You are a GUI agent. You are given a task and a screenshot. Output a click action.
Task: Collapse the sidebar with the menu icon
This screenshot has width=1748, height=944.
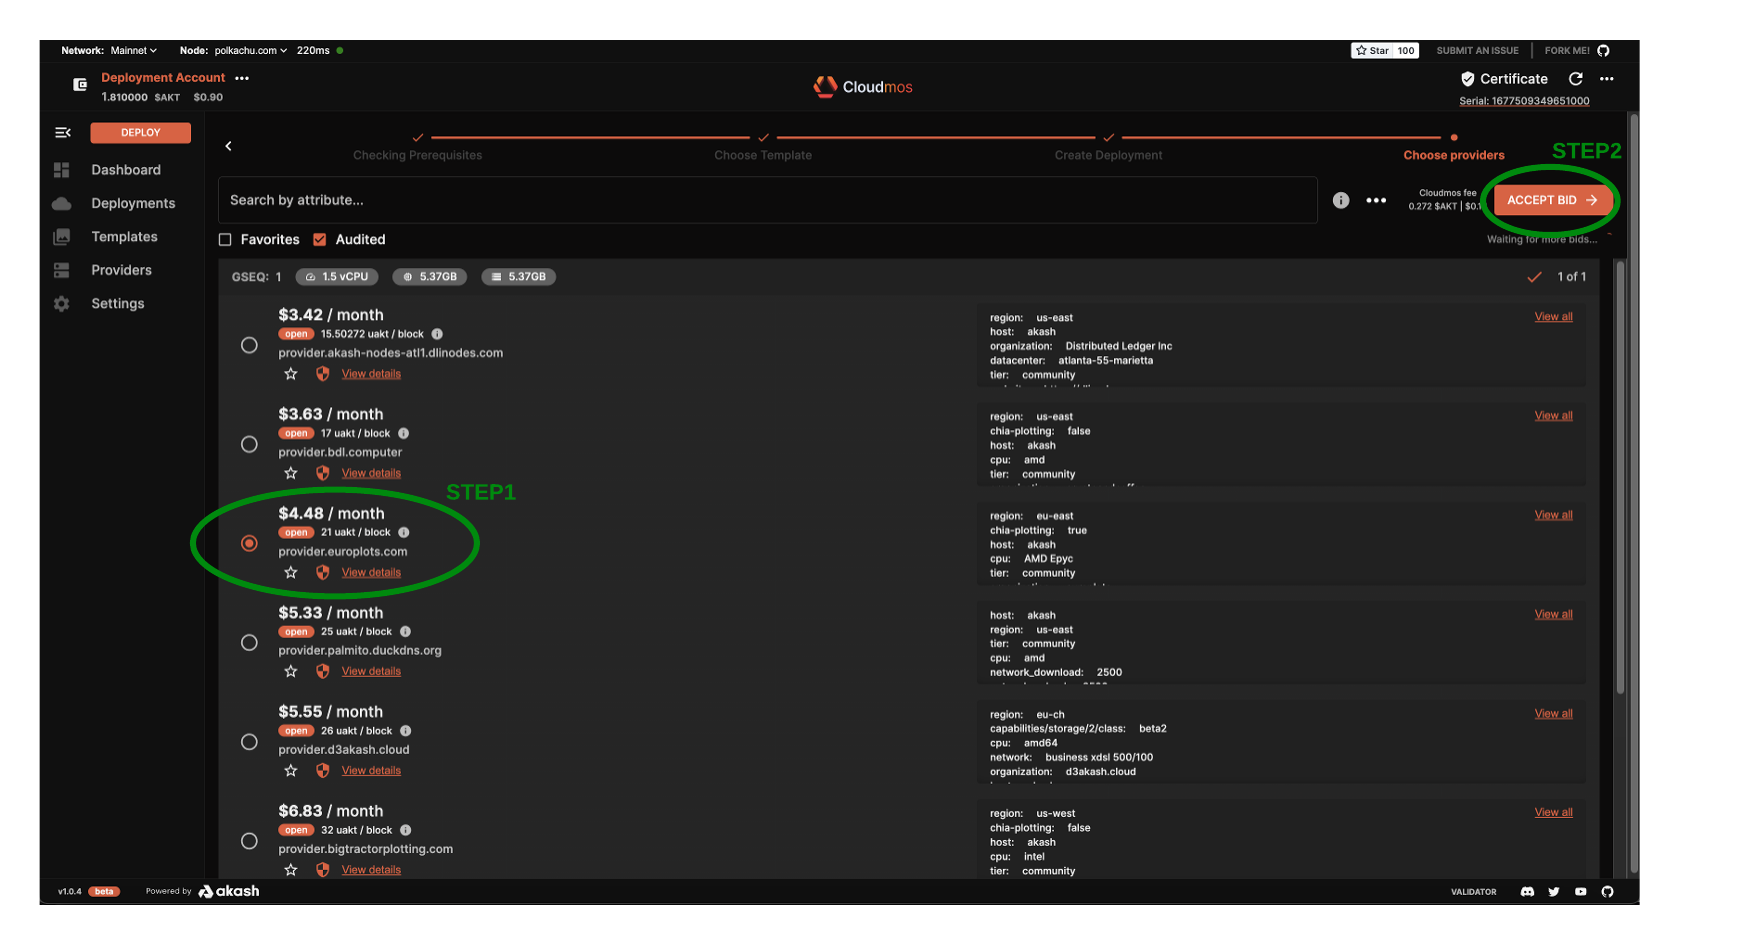tap(63, 132)
